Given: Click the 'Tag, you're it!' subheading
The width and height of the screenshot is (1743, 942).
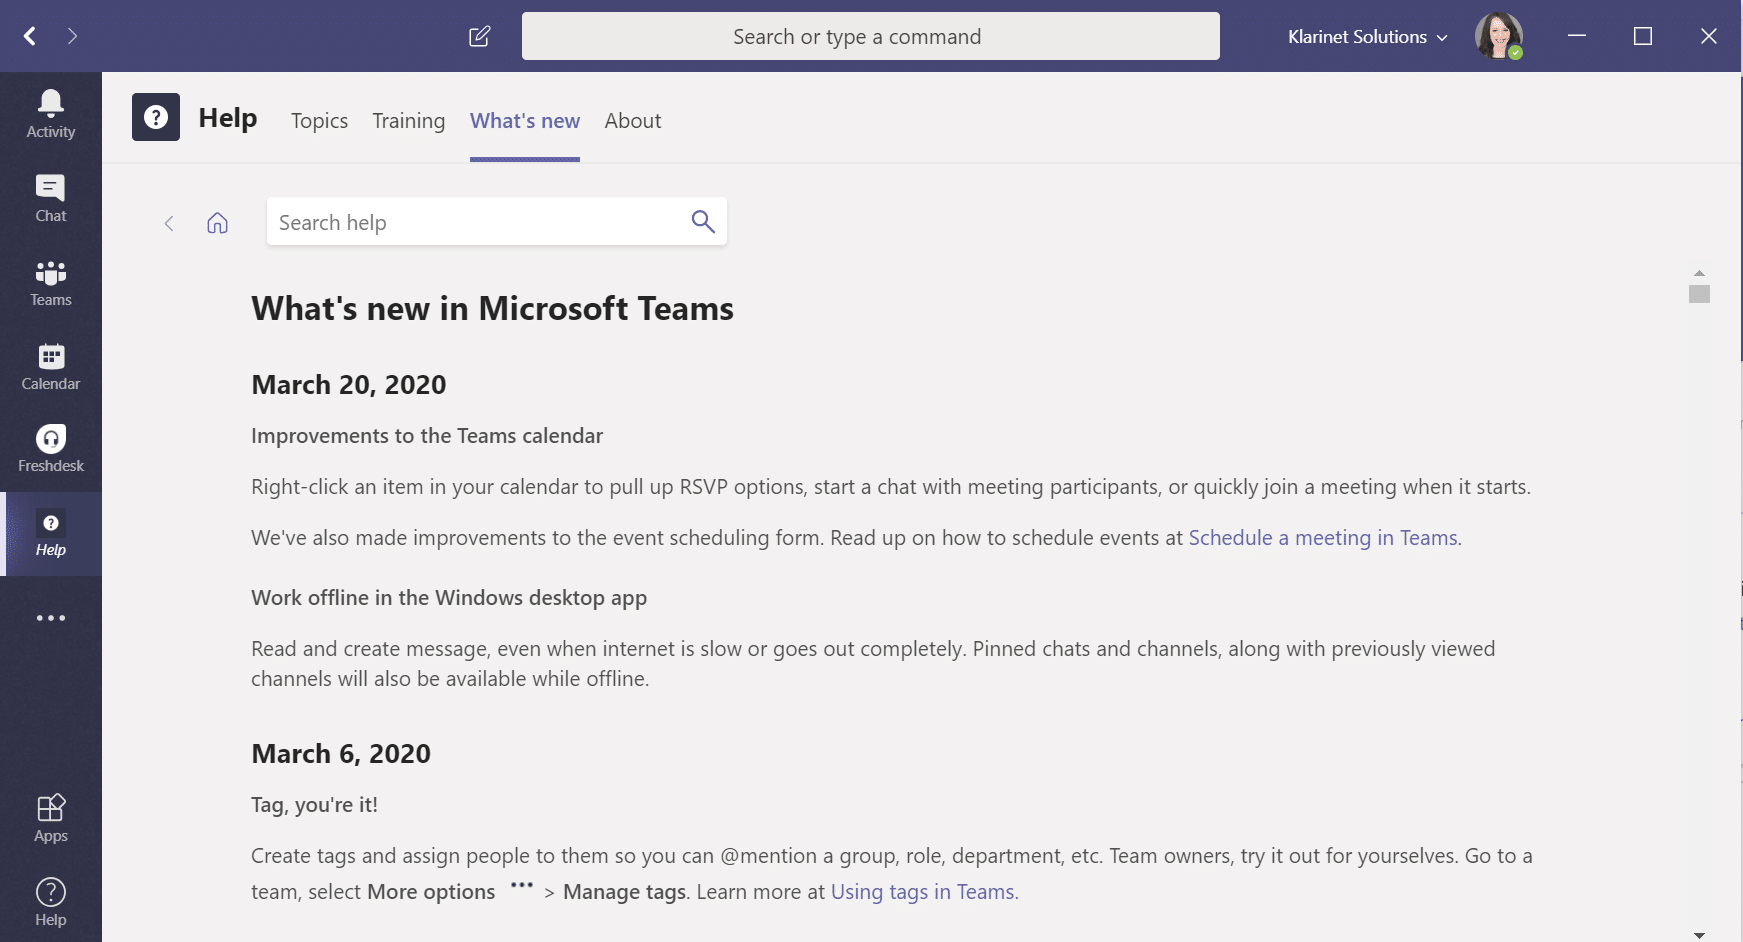Looking at the screenshot, I should tap(314, 805).
